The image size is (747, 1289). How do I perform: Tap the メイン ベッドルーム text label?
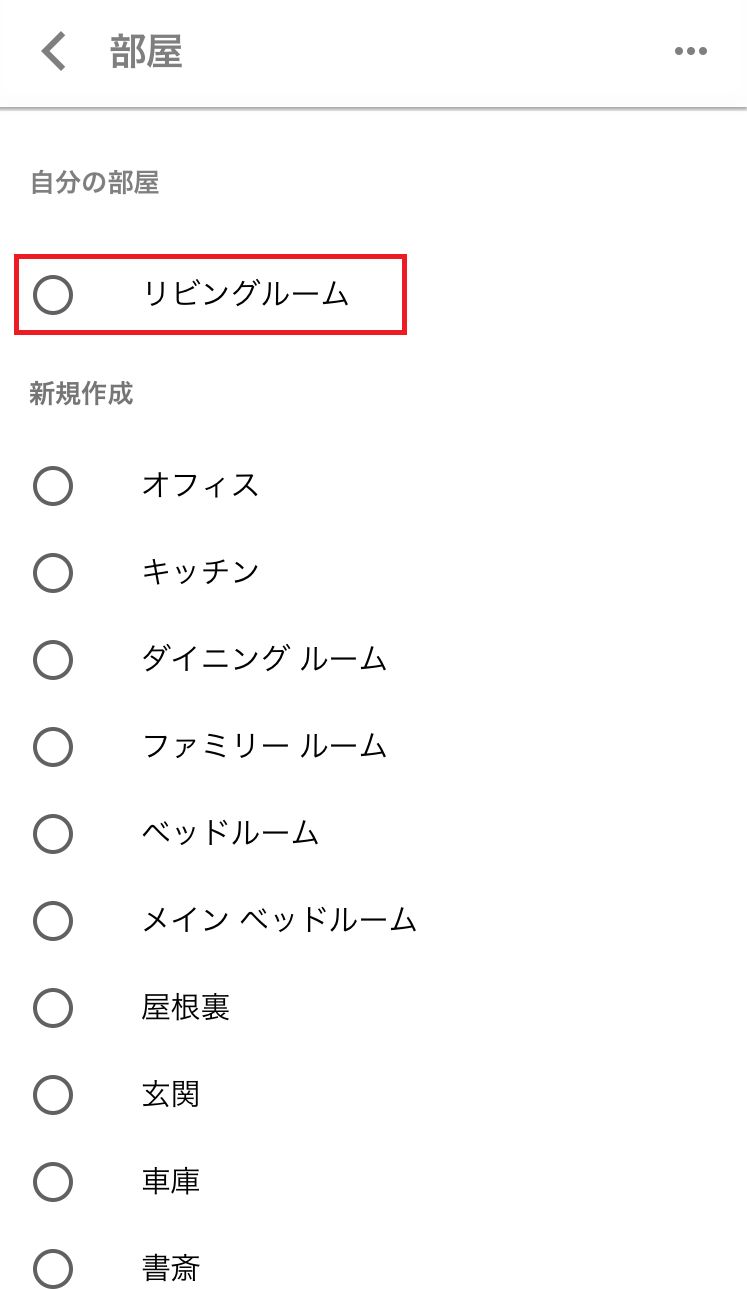coord(279,920)
